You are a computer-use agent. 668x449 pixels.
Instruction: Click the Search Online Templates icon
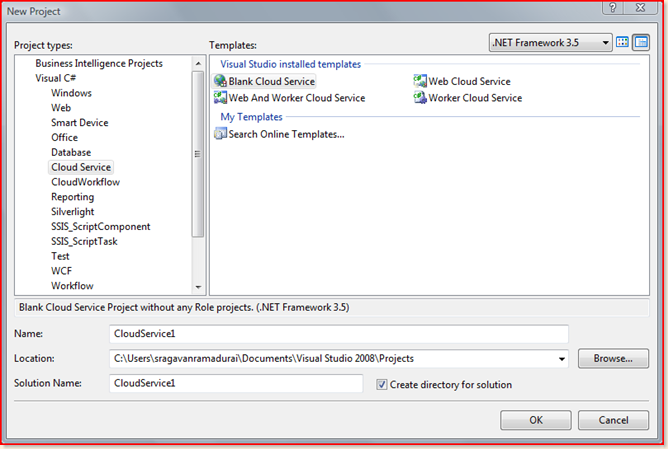220,134
